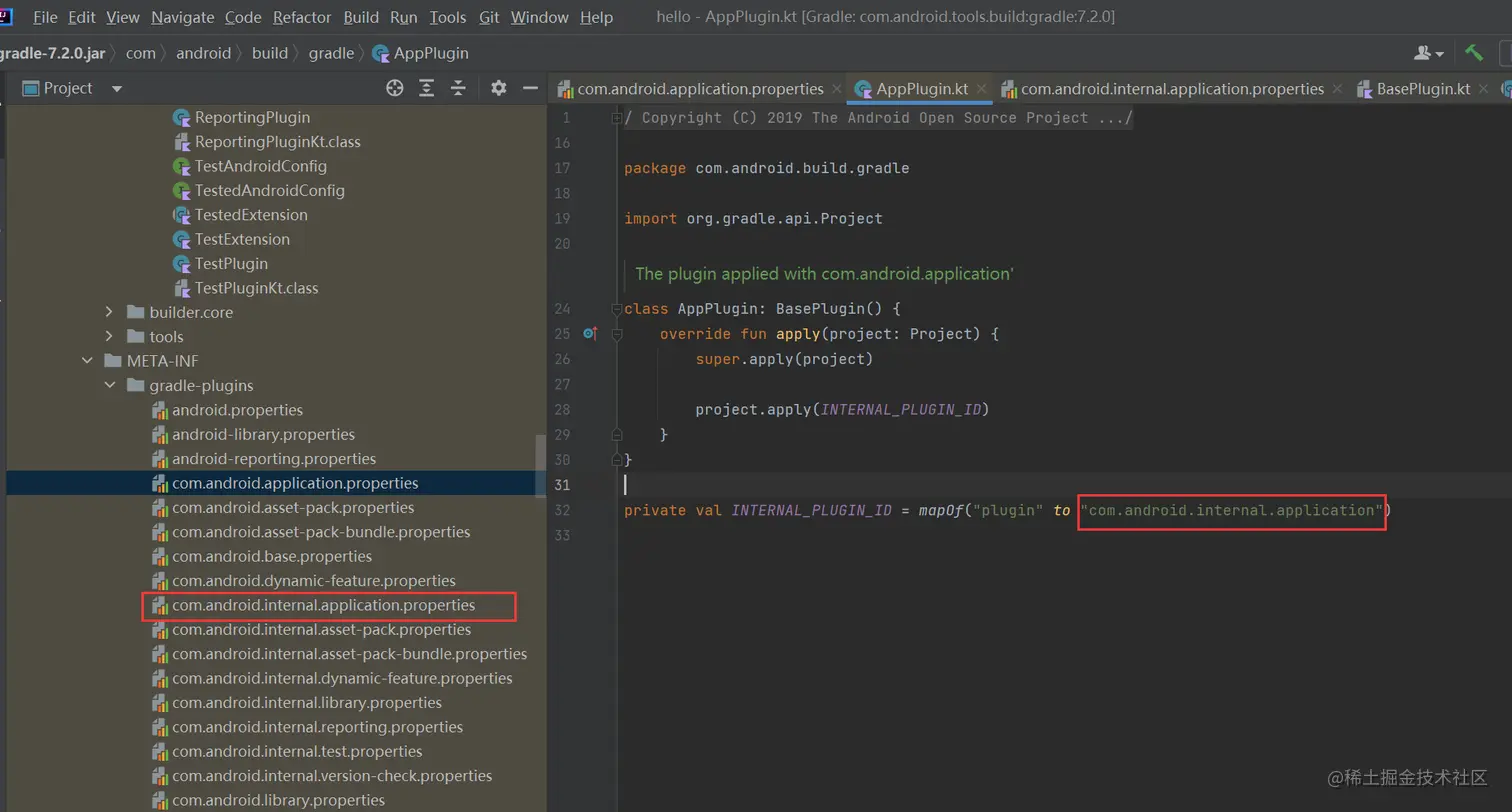Click the TestExtension class icon
This screenshot has width=1512, height=812.
(181, 239)
